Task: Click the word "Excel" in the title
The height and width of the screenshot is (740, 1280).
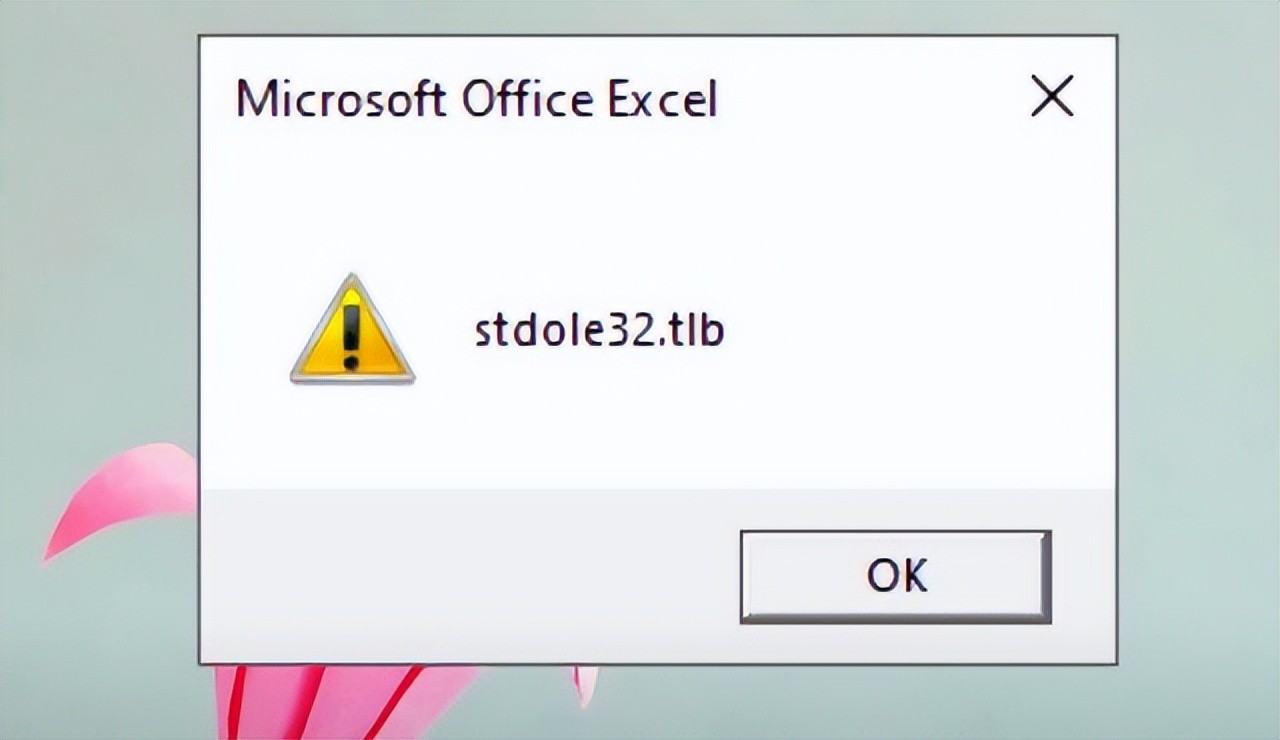Action: [663, 100]
